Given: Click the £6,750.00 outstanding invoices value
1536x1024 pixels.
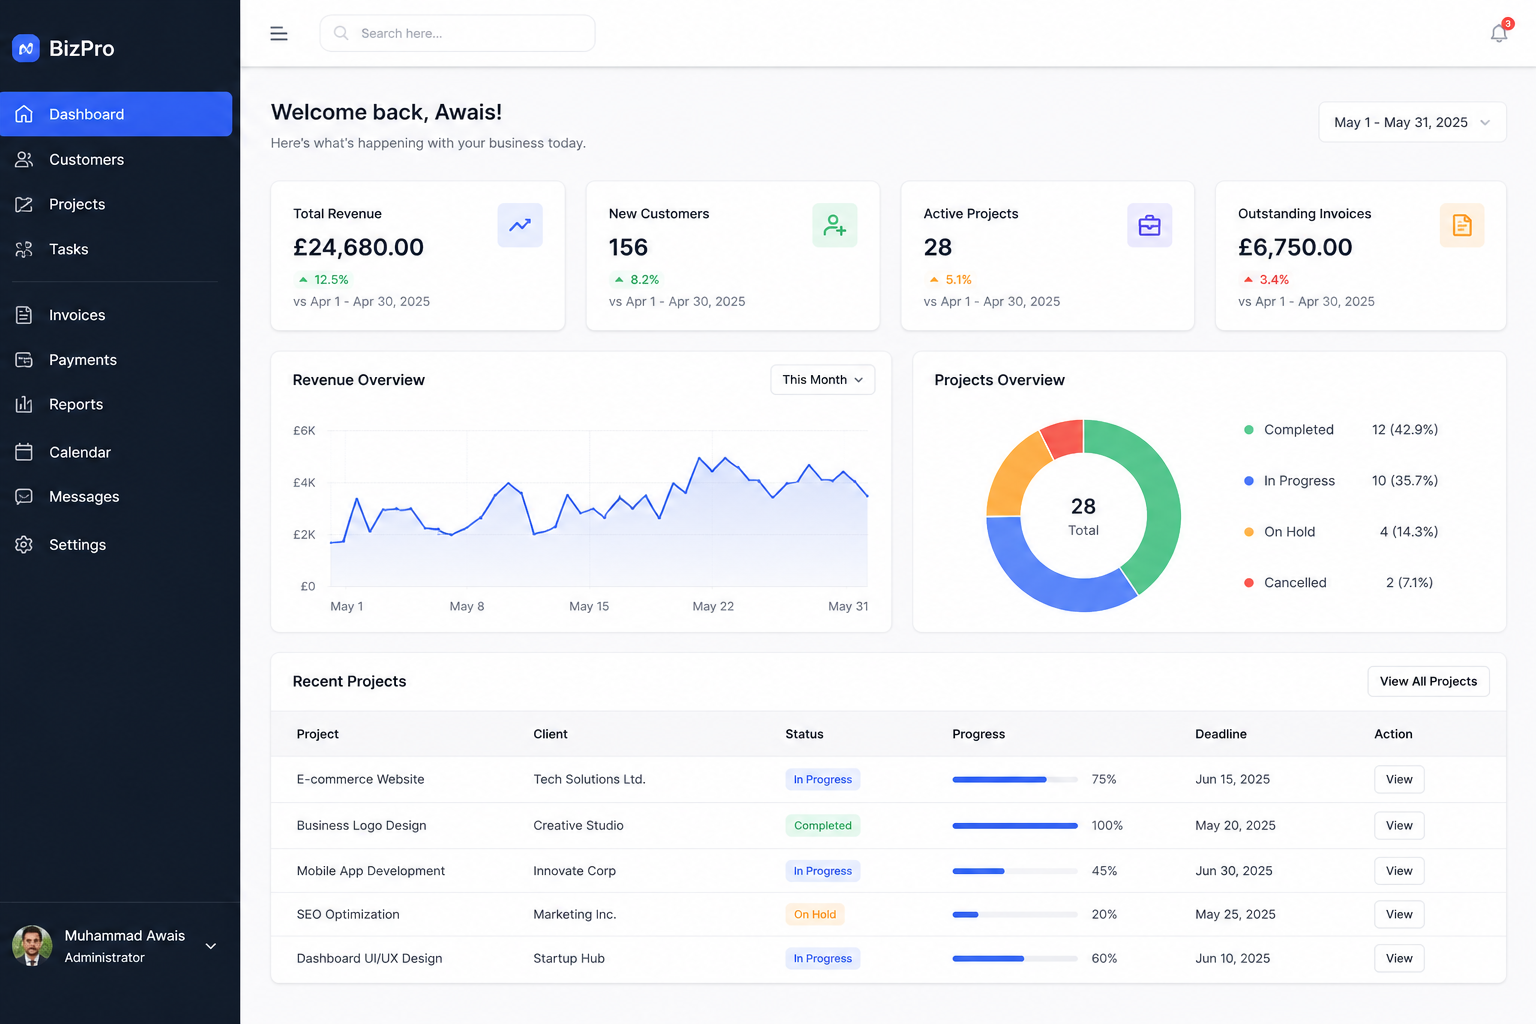Looking at the screenshot, I should [1295, 247].
